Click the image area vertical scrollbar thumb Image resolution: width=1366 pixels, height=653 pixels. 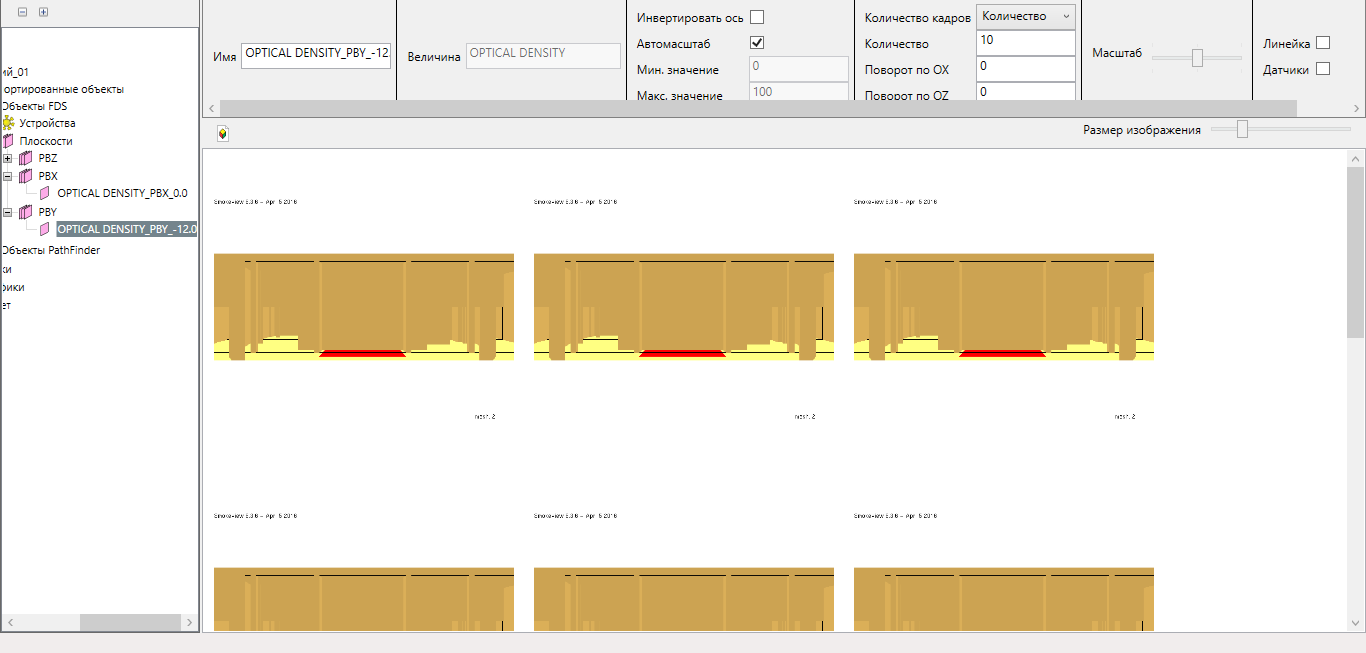[x=1356, y=252]
